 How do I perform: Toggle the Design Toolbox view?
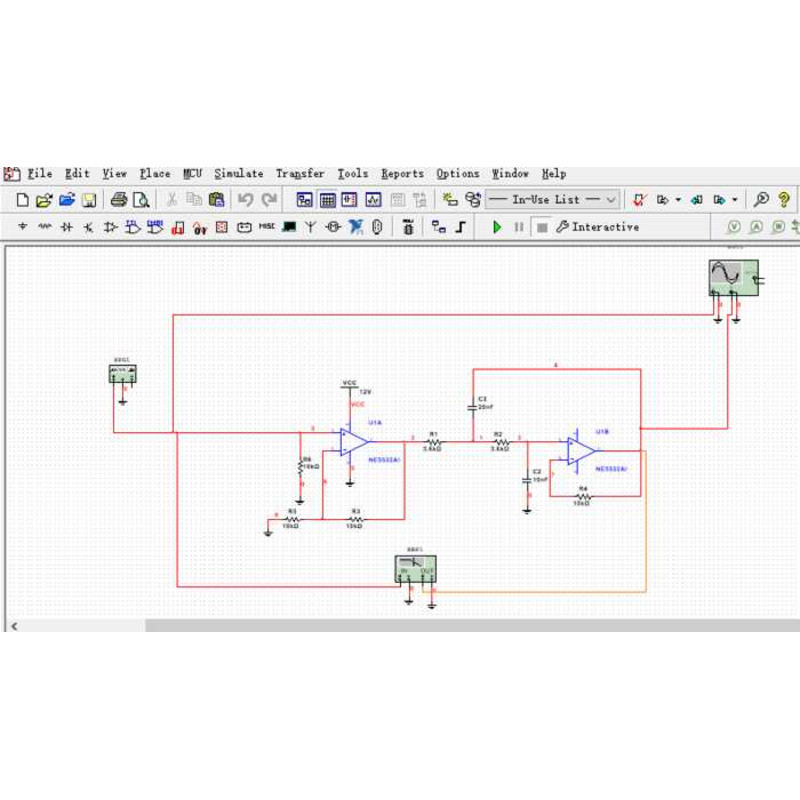click(305, 199)
